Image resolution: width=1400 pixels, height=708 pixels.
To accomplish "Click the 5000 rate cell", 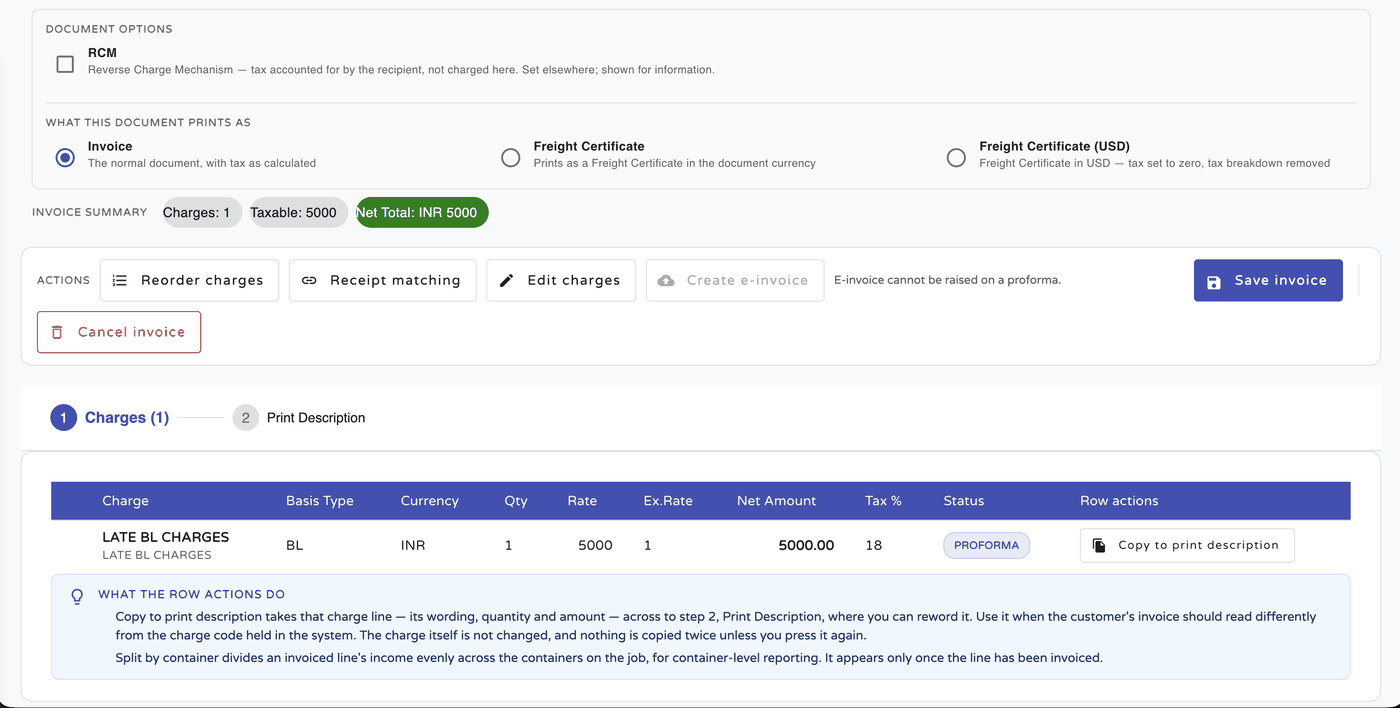I will (x=595, y=545).
